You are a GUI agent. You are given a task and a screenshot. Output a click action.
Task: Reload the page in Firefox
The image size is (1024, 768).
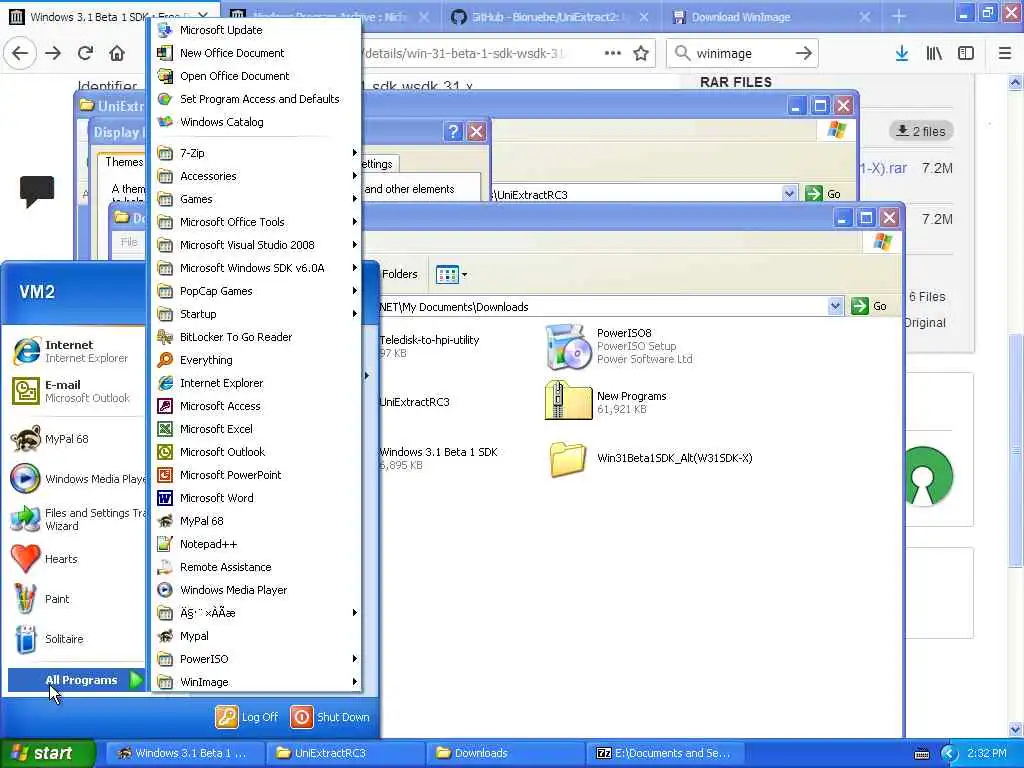(85, 54)
